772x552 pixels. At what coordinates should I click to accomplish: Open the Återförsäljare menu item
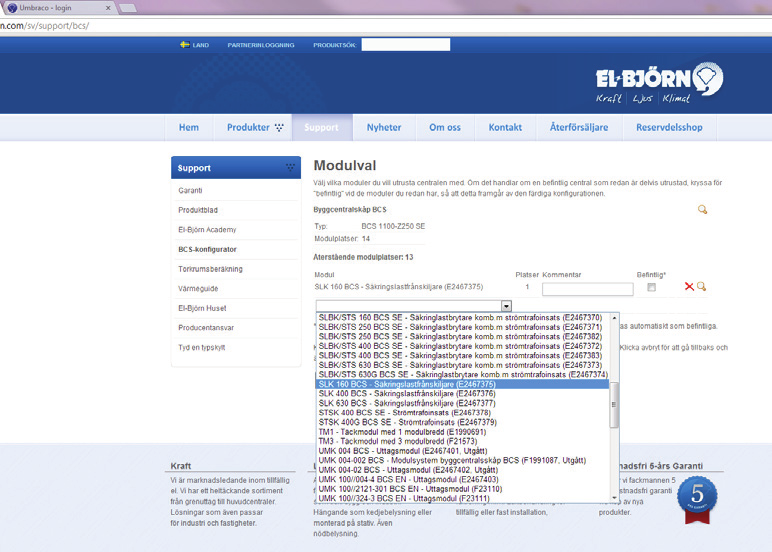[x=579, y=128]
